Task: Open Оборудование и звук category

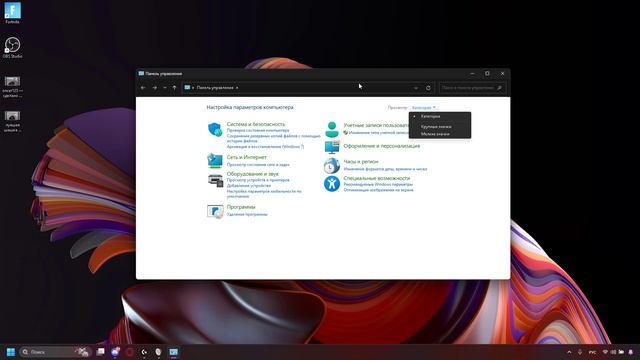Action: click(x=253, y=174)
